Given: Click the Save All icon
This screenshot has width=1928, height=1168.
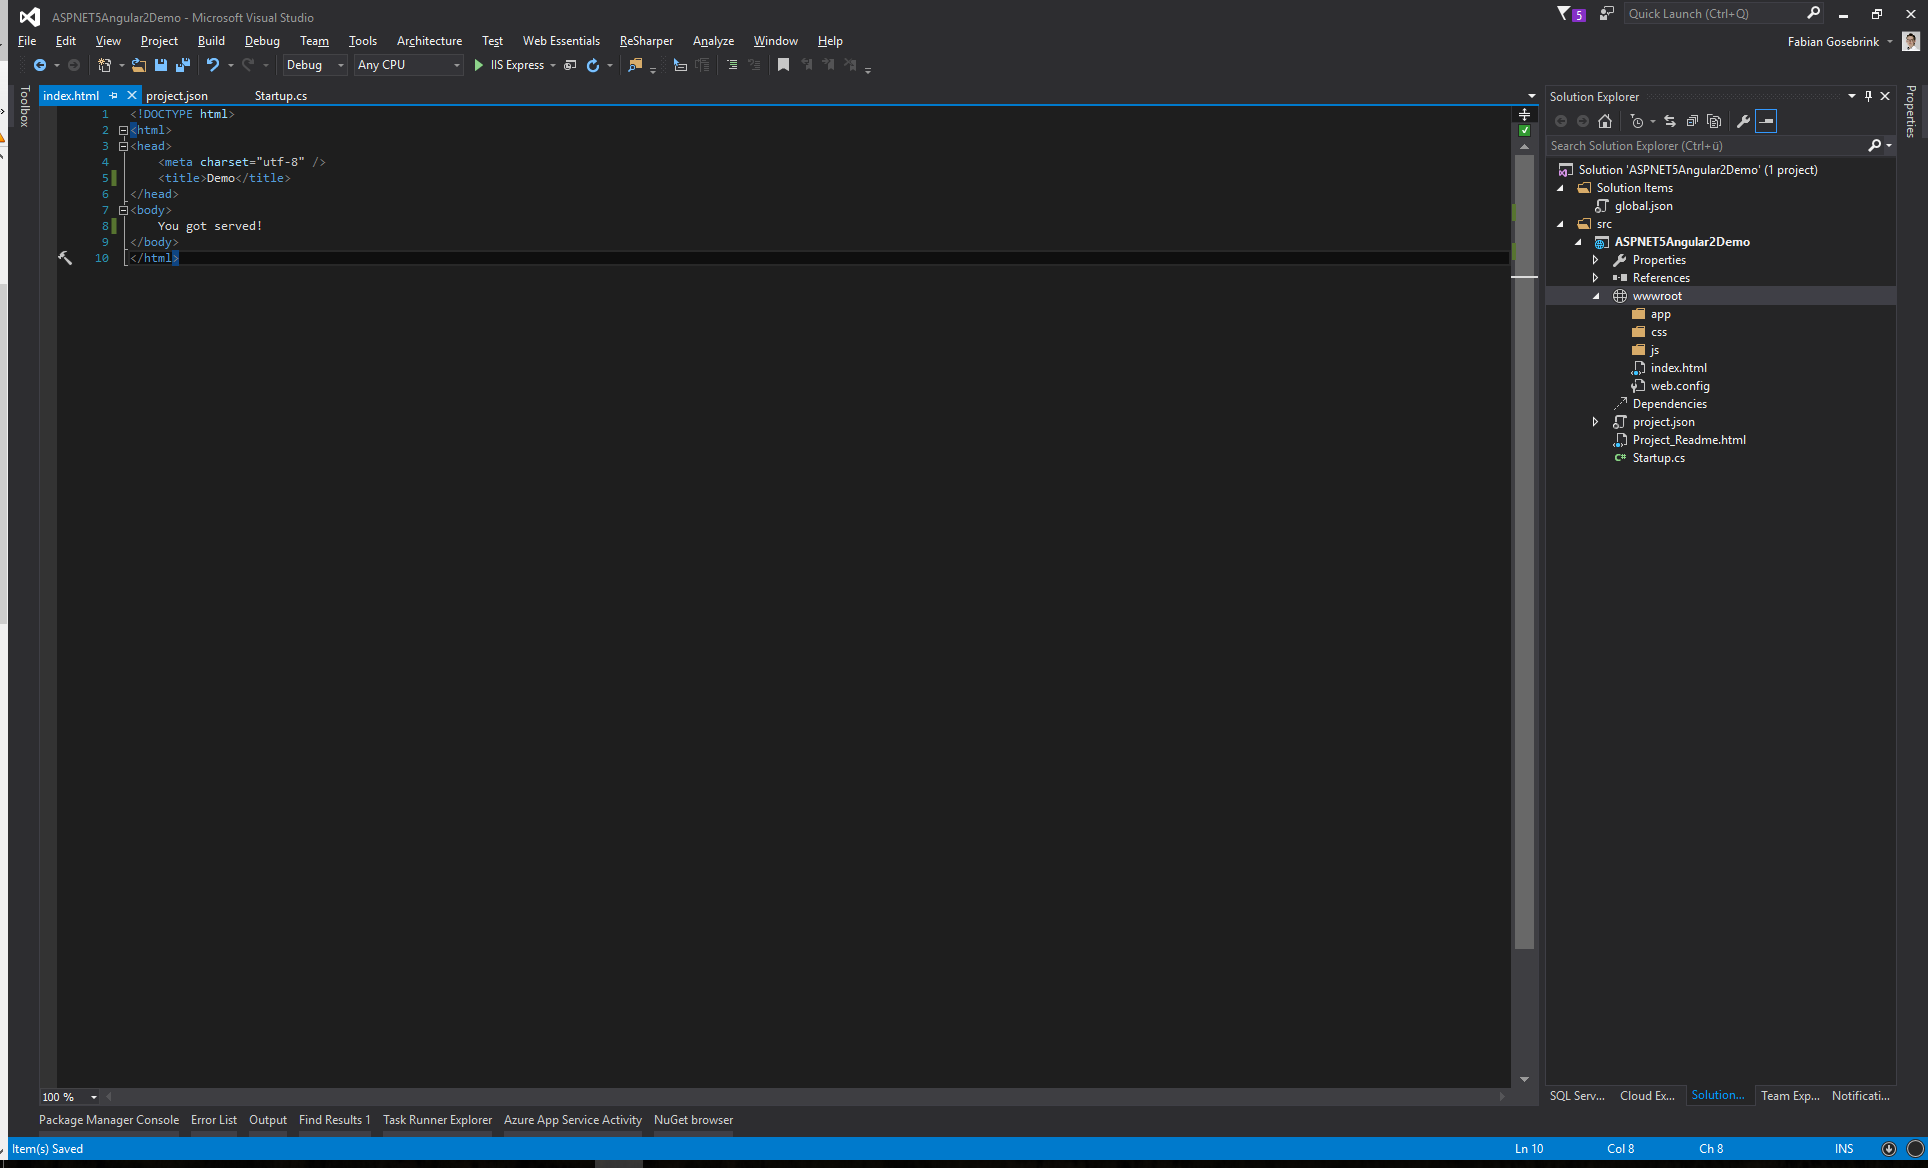Looking at the screenshot, I should coord(182,65).
